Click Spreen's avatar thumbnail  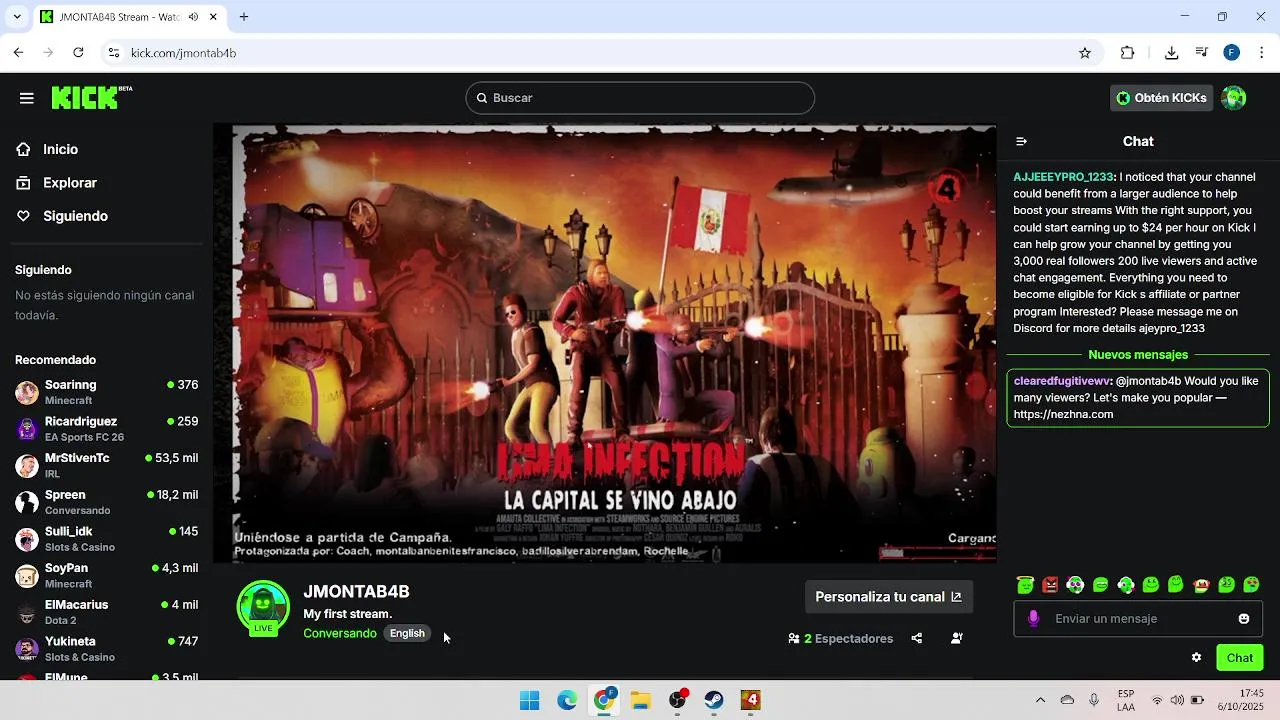27,502
